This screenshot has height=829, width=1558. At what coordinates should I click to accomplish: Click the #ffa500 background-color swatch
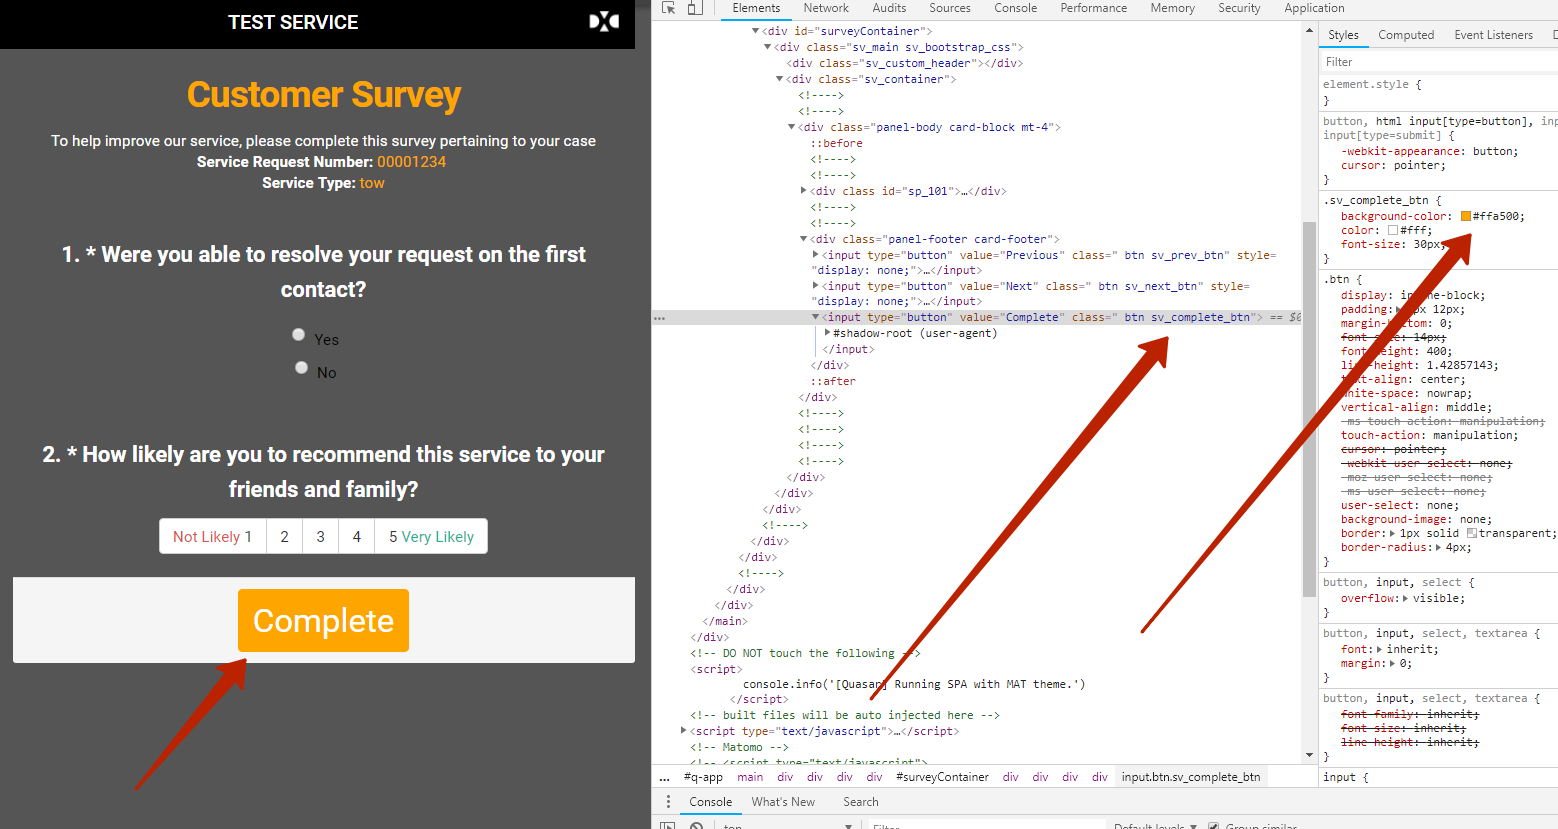click(x=1466, y=215)
